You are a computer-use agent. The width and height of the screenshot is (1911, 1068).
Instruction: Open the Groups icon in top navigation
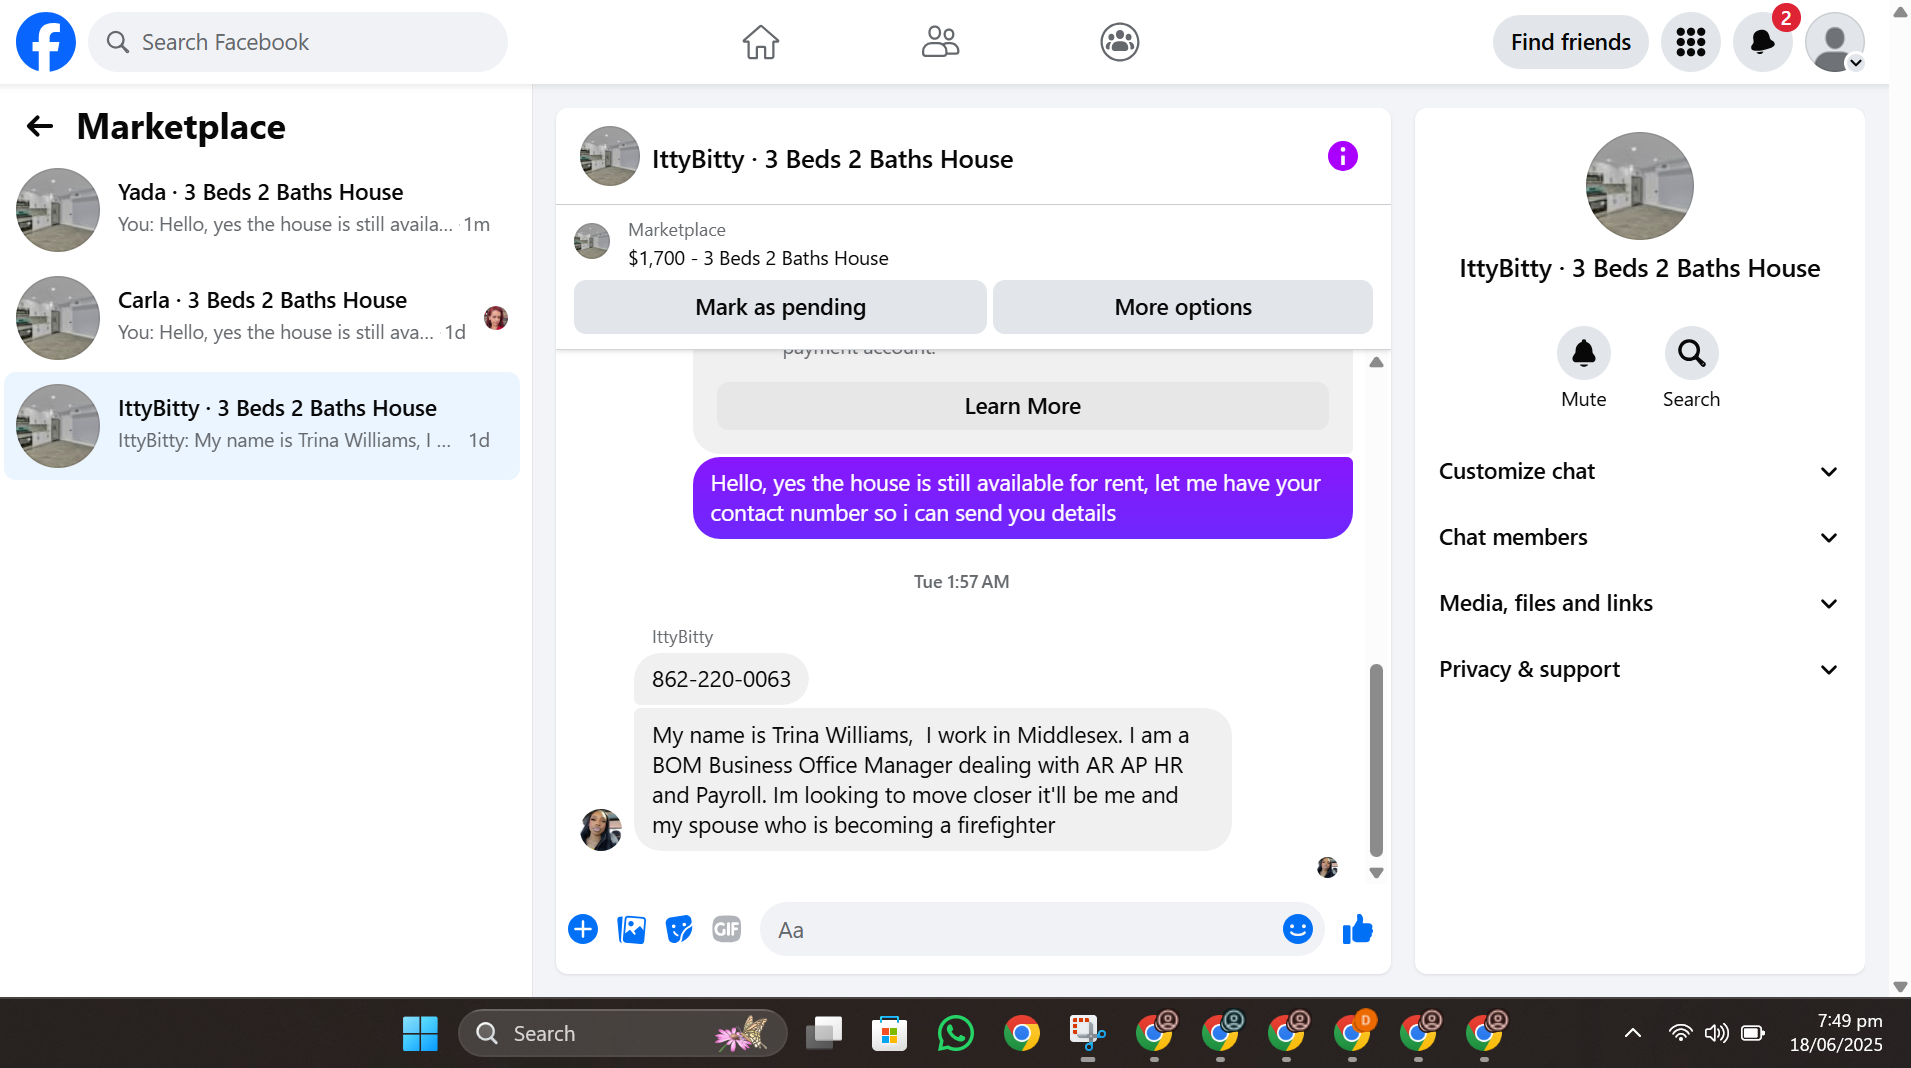[1120, 42]
